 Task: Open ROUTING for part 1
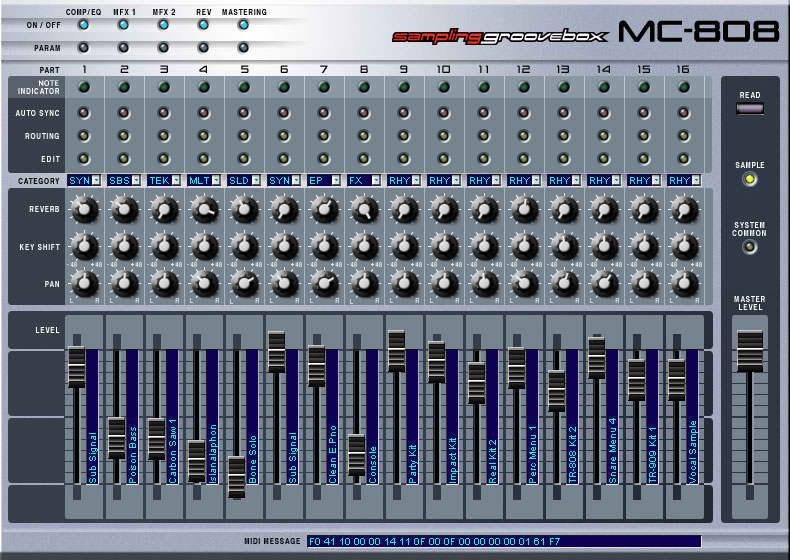(84, 136)
